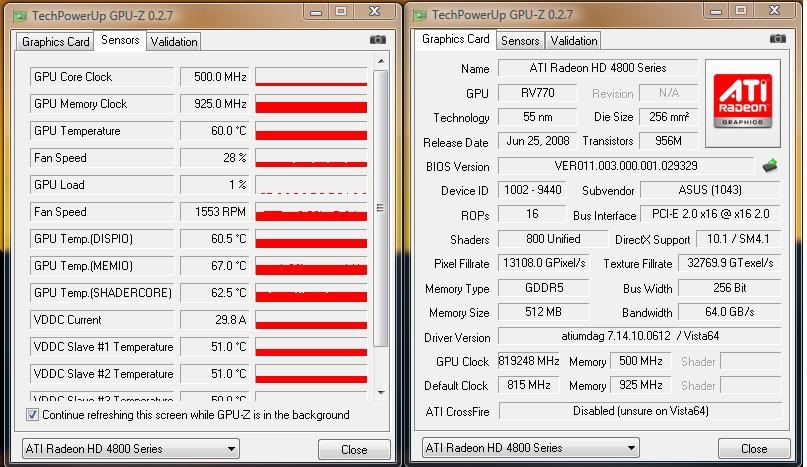The image size is (807, 467).
Task: Click the GPU-Z title icon in the right window
Action: coord(419,15)
